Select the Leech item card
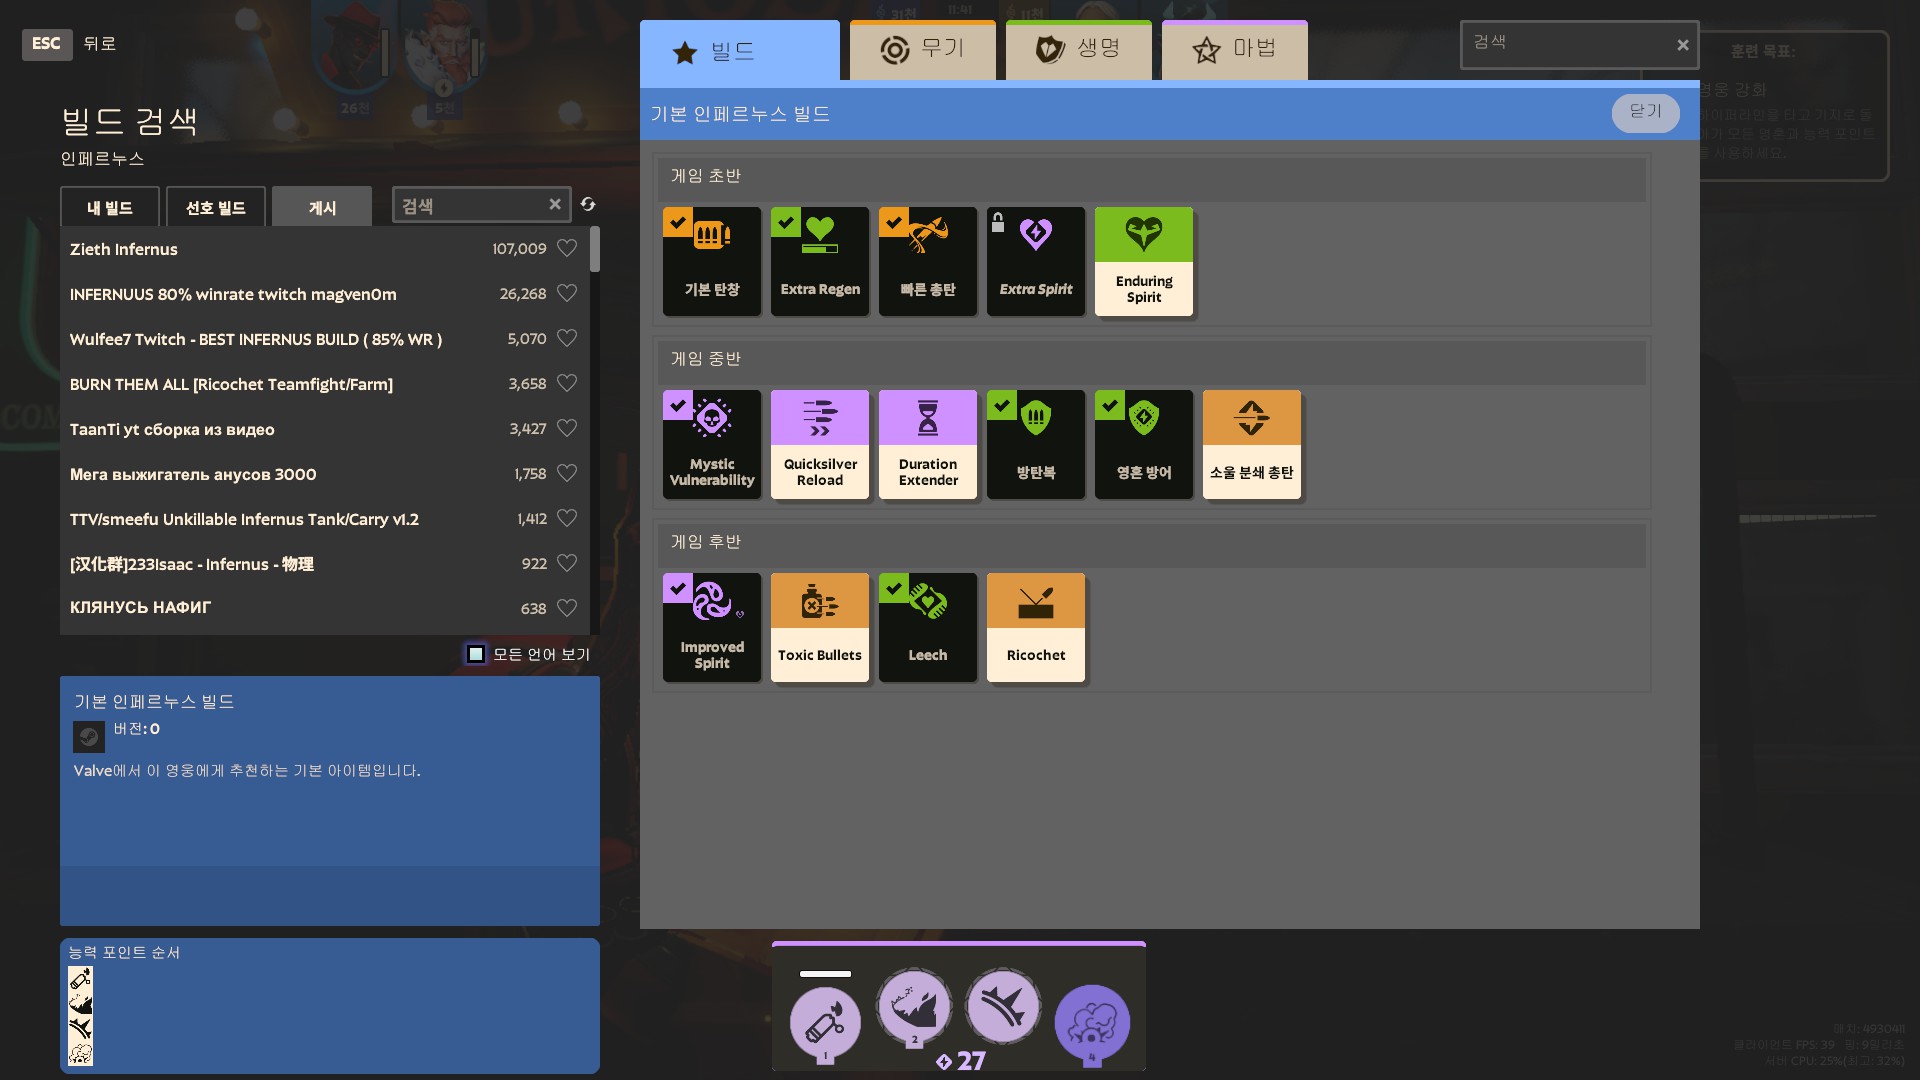 pos(928,628)
